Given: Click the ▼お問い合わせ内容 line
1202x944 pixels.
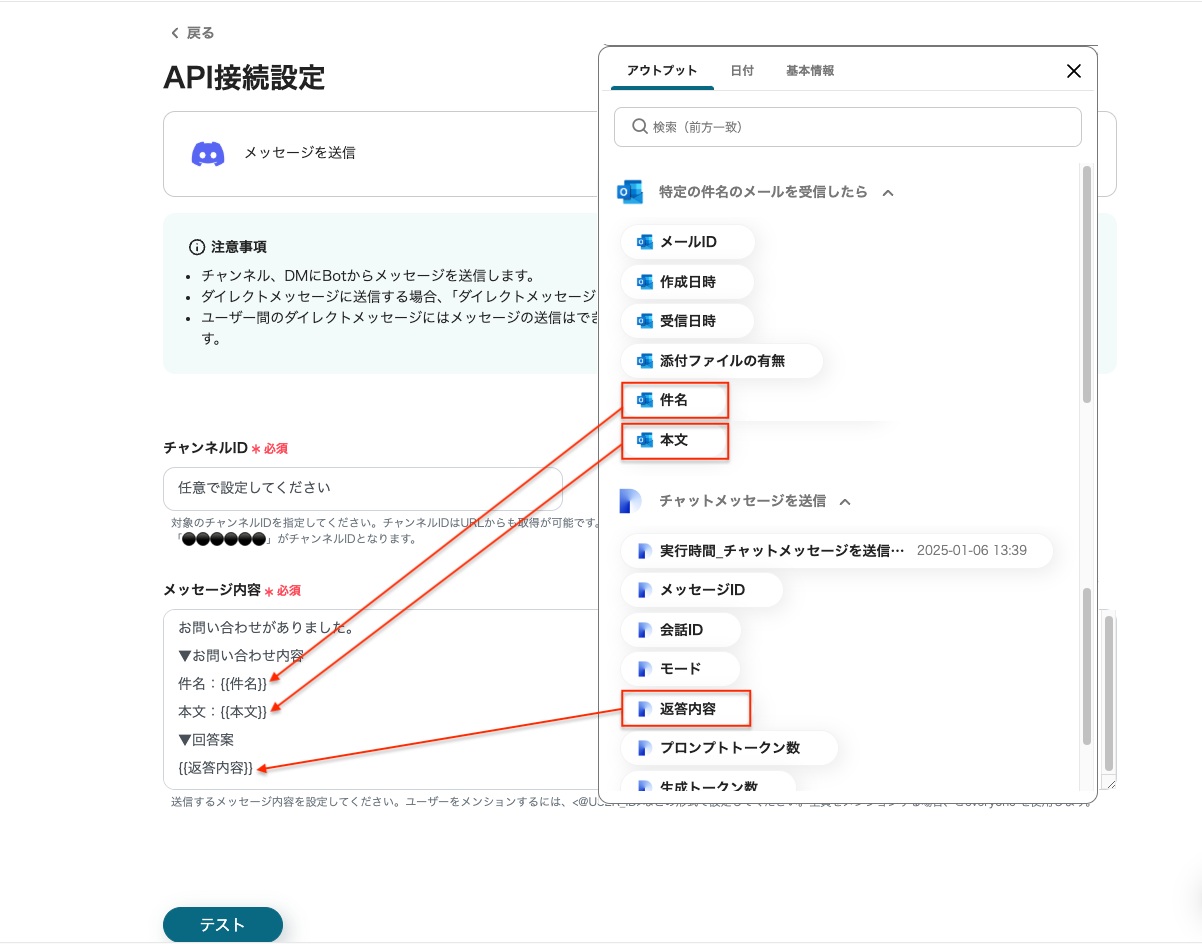Looking at the screenshot, I should 241,656.
